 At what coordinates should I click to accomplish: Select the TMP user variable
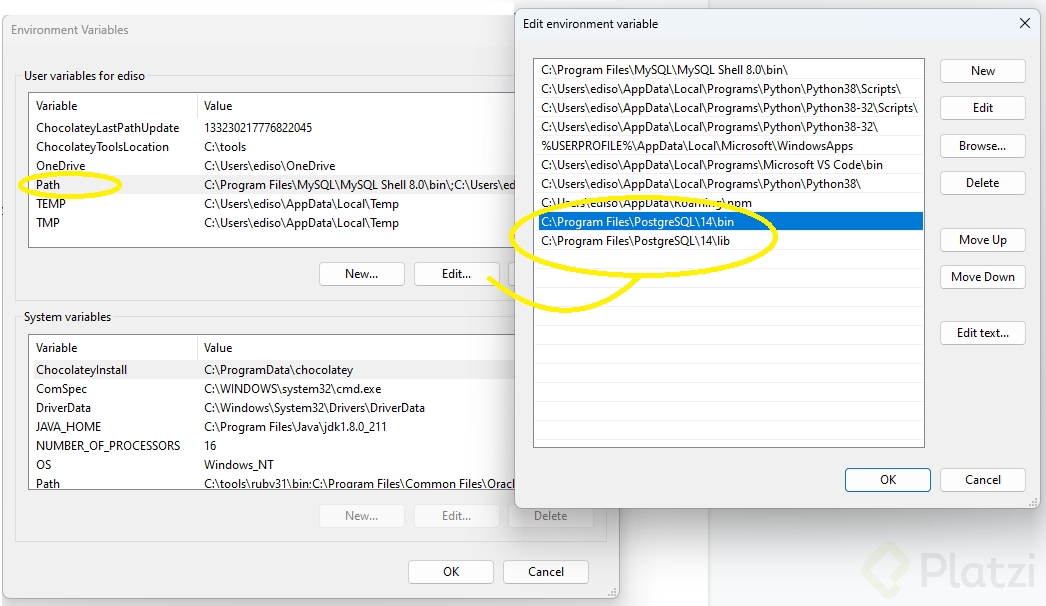click(x=48, y=223)
